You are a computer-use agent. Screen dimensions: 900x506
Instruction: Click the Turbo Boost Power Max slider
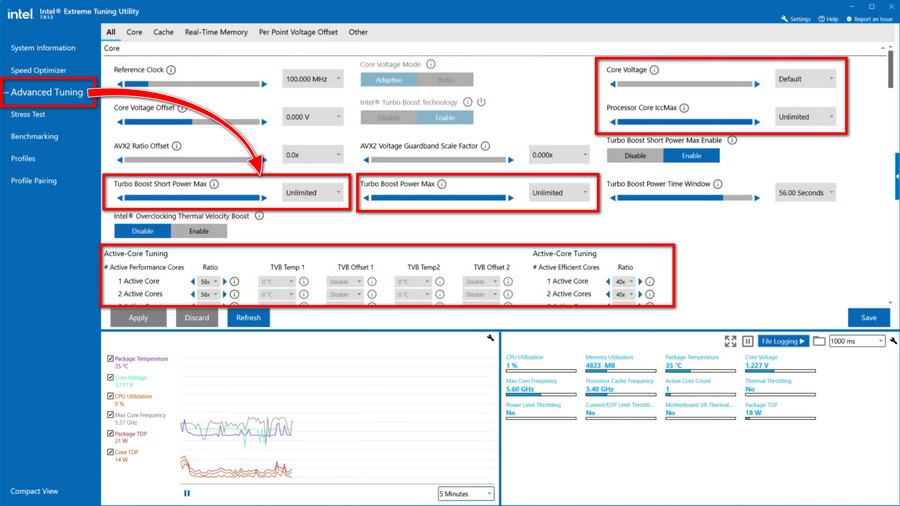pyautogui.click(x=439, y=198)
